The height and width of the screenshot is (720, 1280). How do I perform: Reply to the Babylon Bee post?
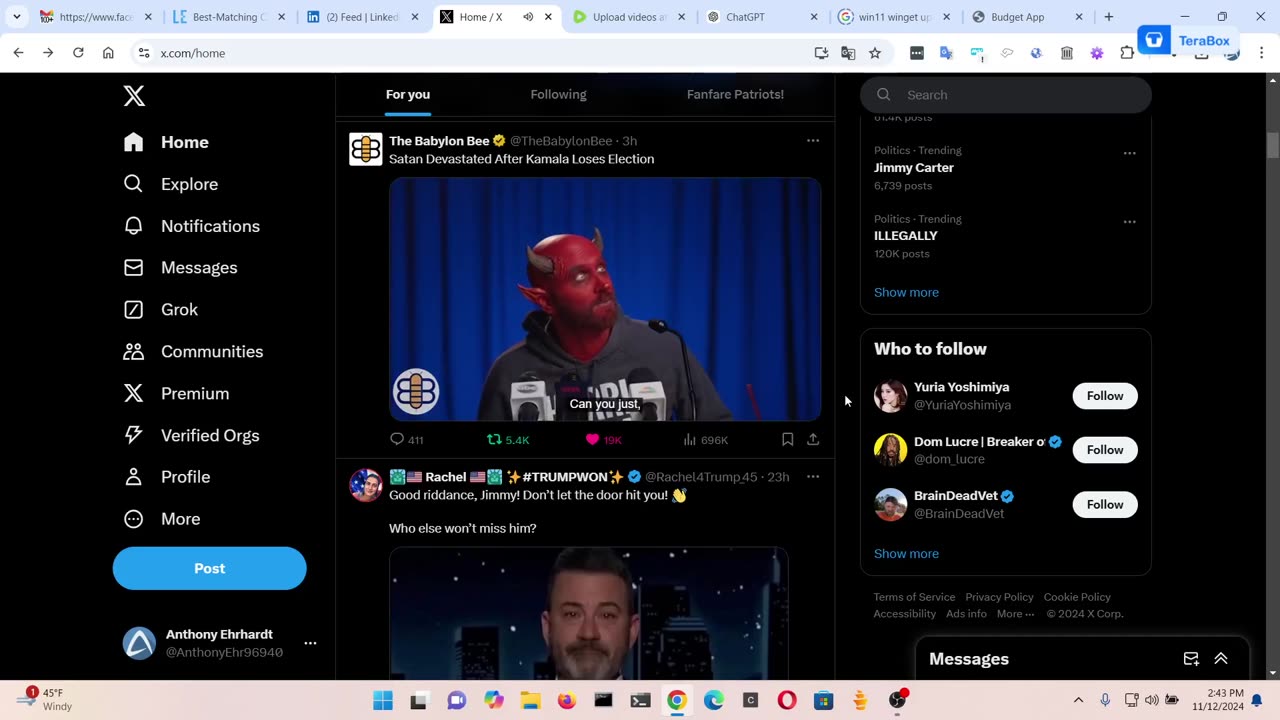[x=406, y=440]
